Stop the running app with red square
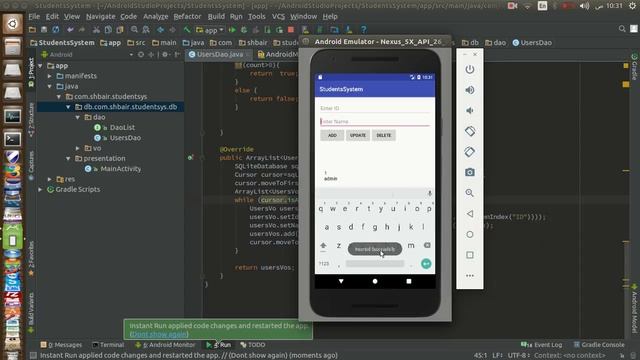This screenshot has height=360, width=640. click(x=291, y=30)
